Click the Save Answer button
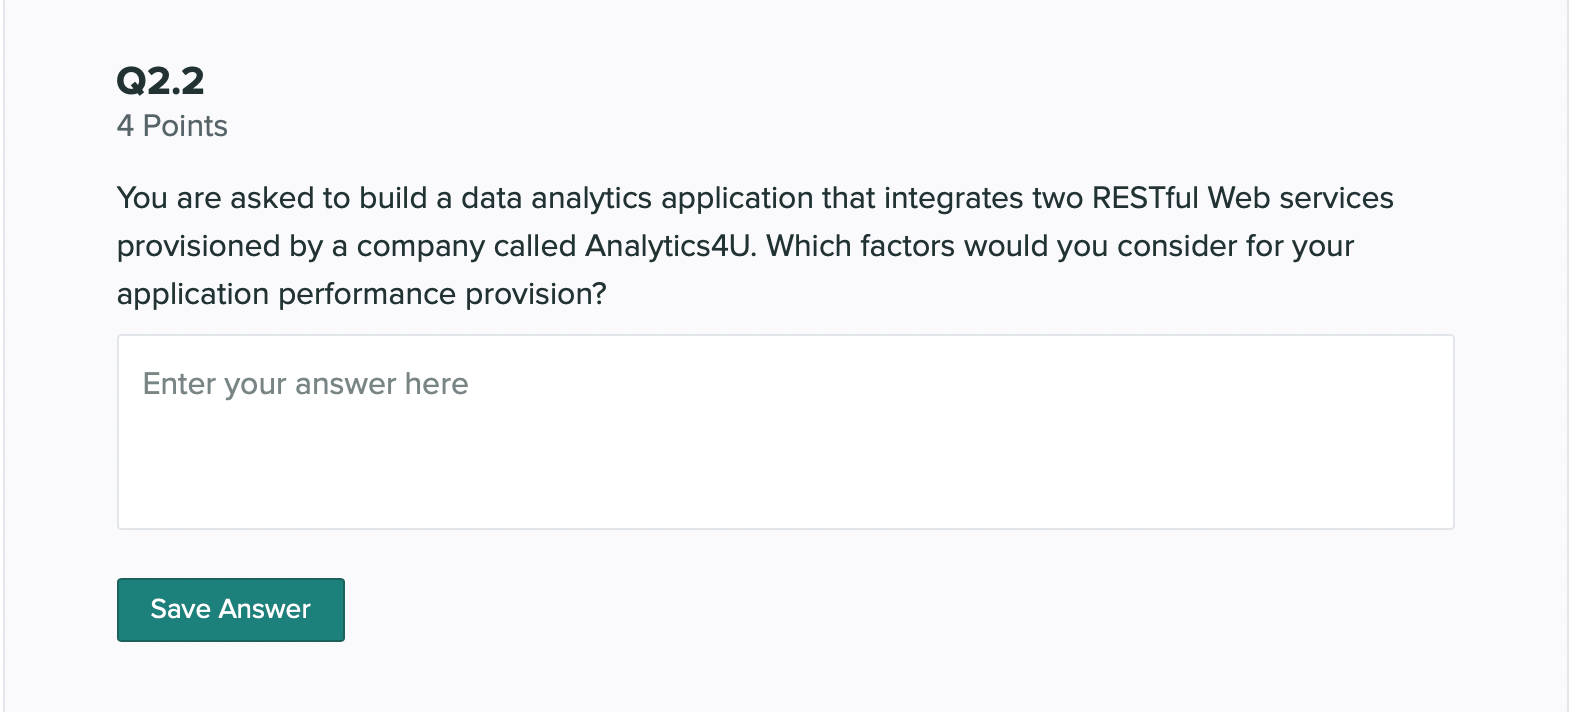The height and width of the screenshot is (712, 1572). pos(230,609)
